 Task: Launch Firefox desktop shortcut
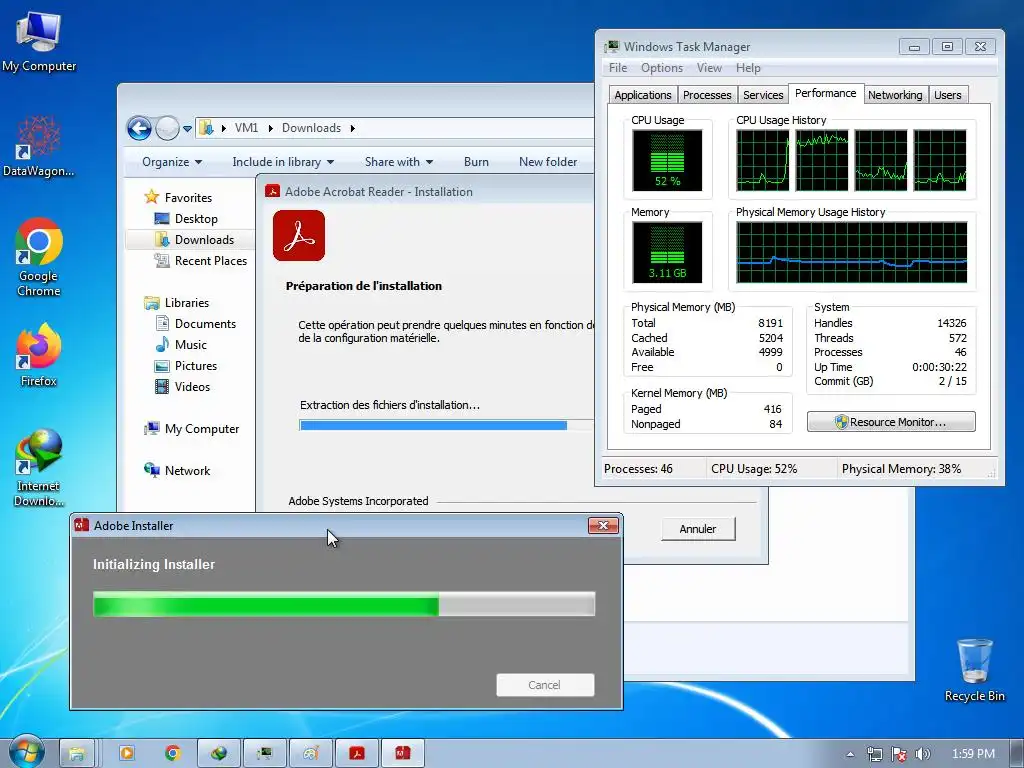click(39, 355)
